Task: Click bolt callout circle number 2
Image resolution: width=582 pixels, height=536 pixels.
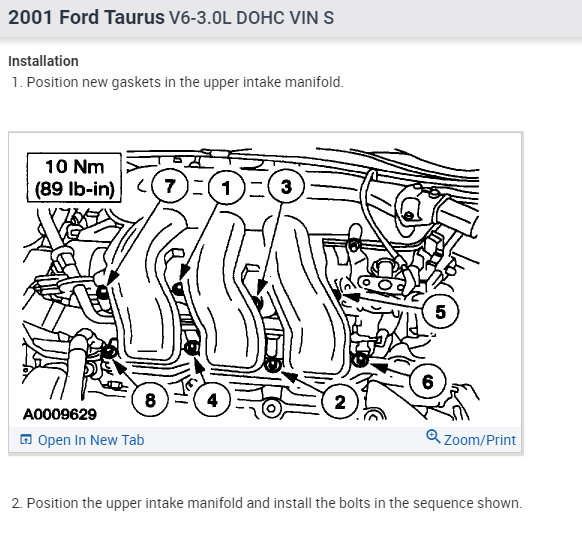Action: tap(340, 401)
